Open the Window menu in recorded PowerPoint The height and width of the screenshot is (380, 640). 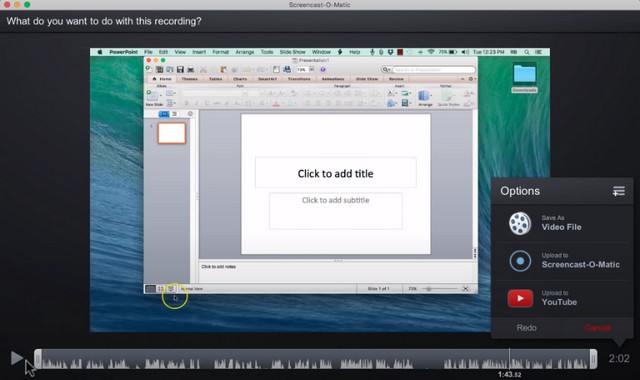[321, 52]
